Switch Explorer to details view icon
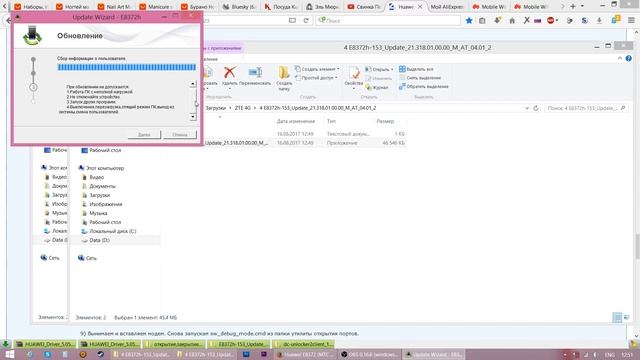640x360 pixels. pos(617,317)
